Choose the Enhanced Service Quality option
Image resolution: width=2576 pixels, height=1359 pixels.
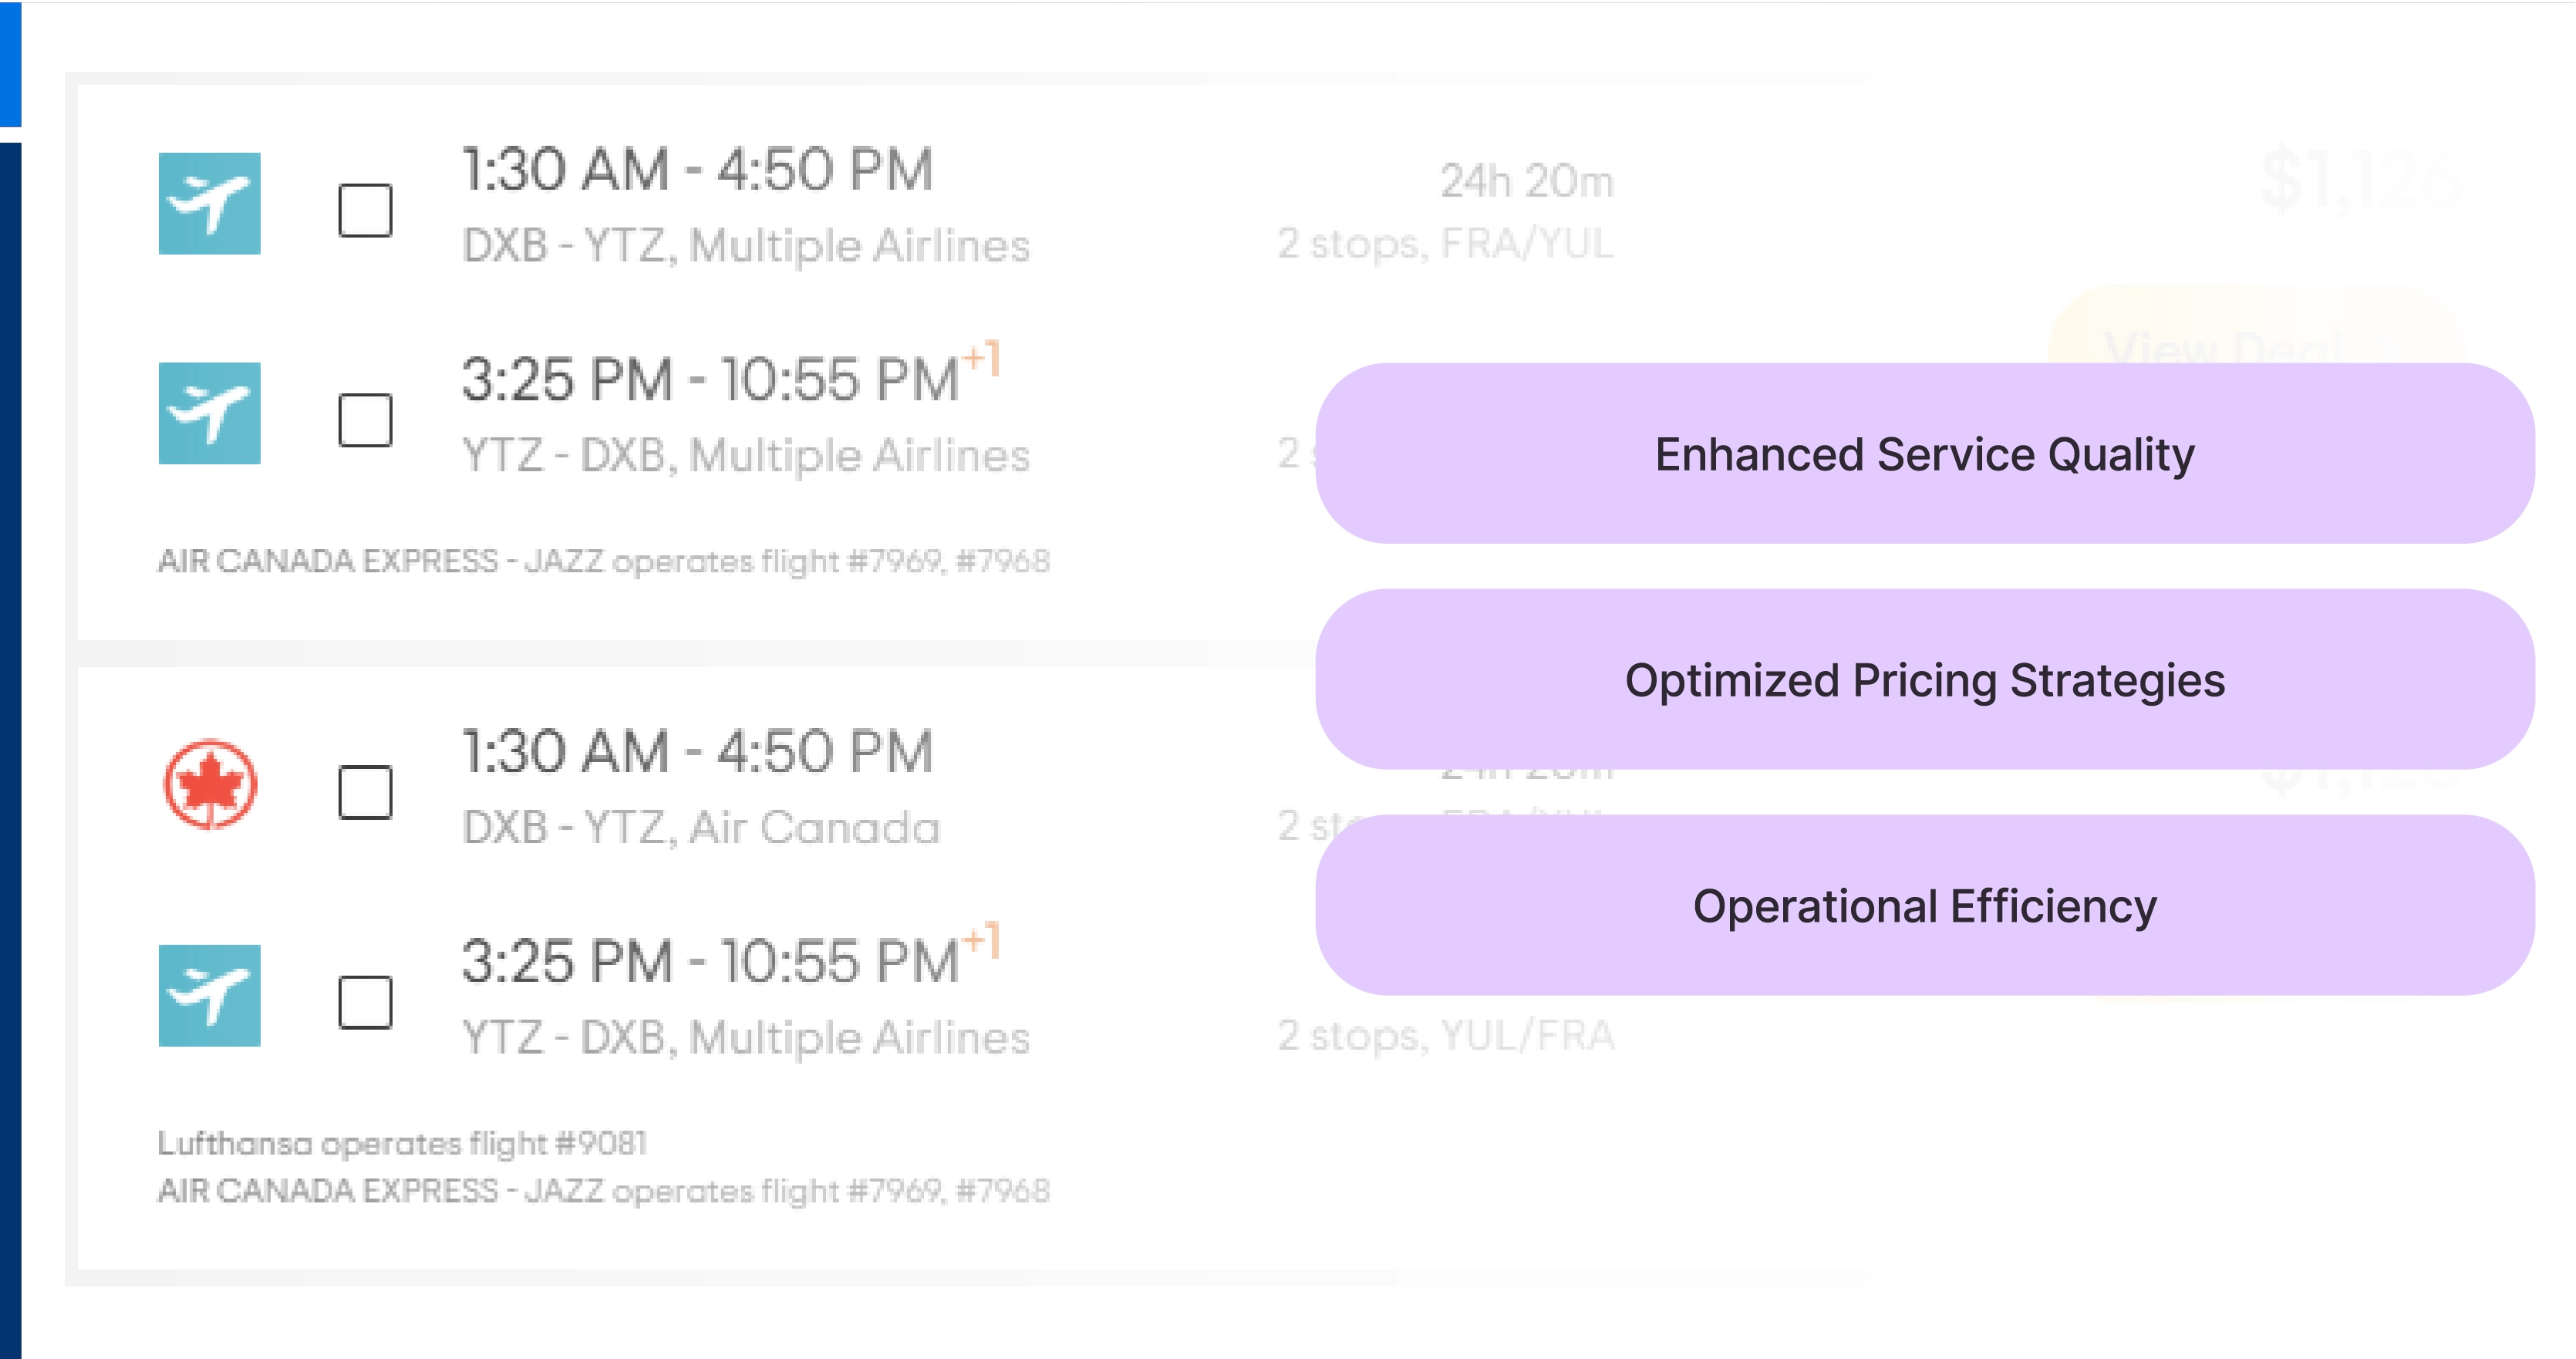(1924, 454)
